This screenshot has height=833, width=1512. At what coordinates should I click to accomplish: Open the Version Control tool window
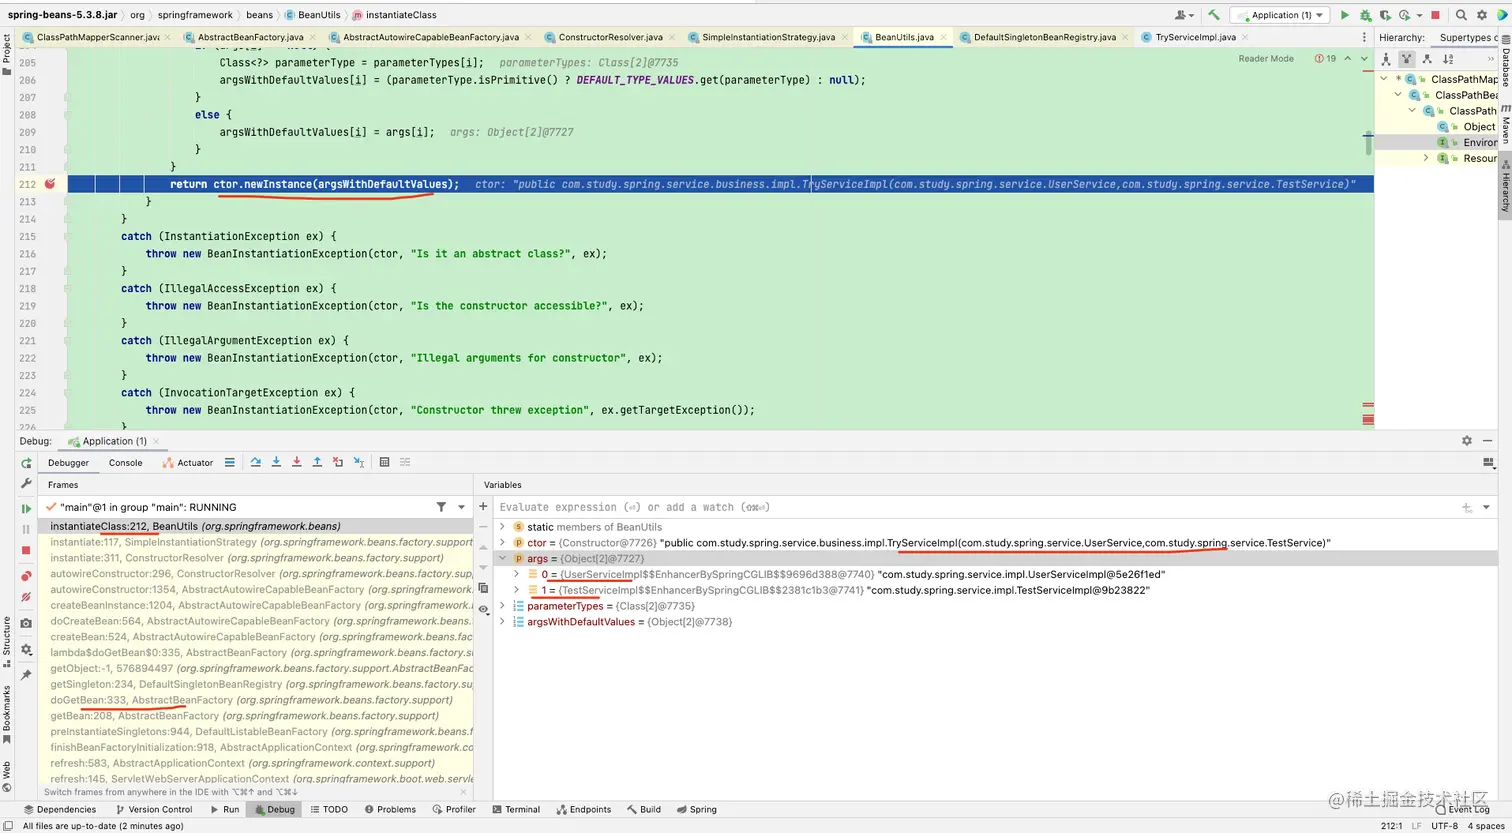tap(153, 809)
